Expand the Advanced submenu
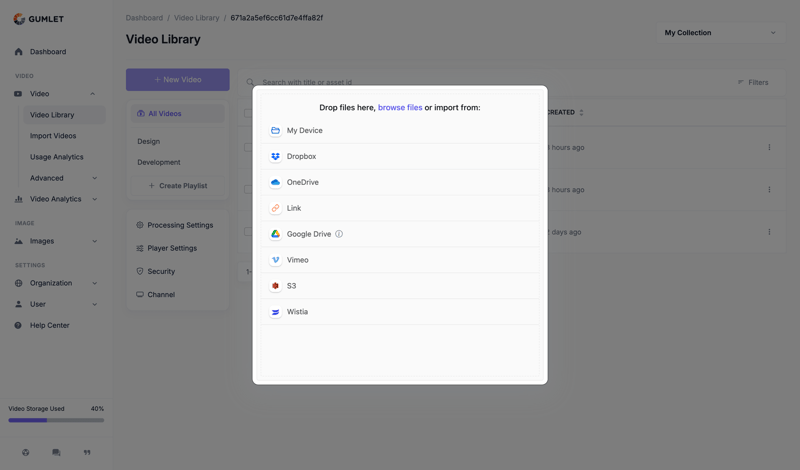 point(94,178)
